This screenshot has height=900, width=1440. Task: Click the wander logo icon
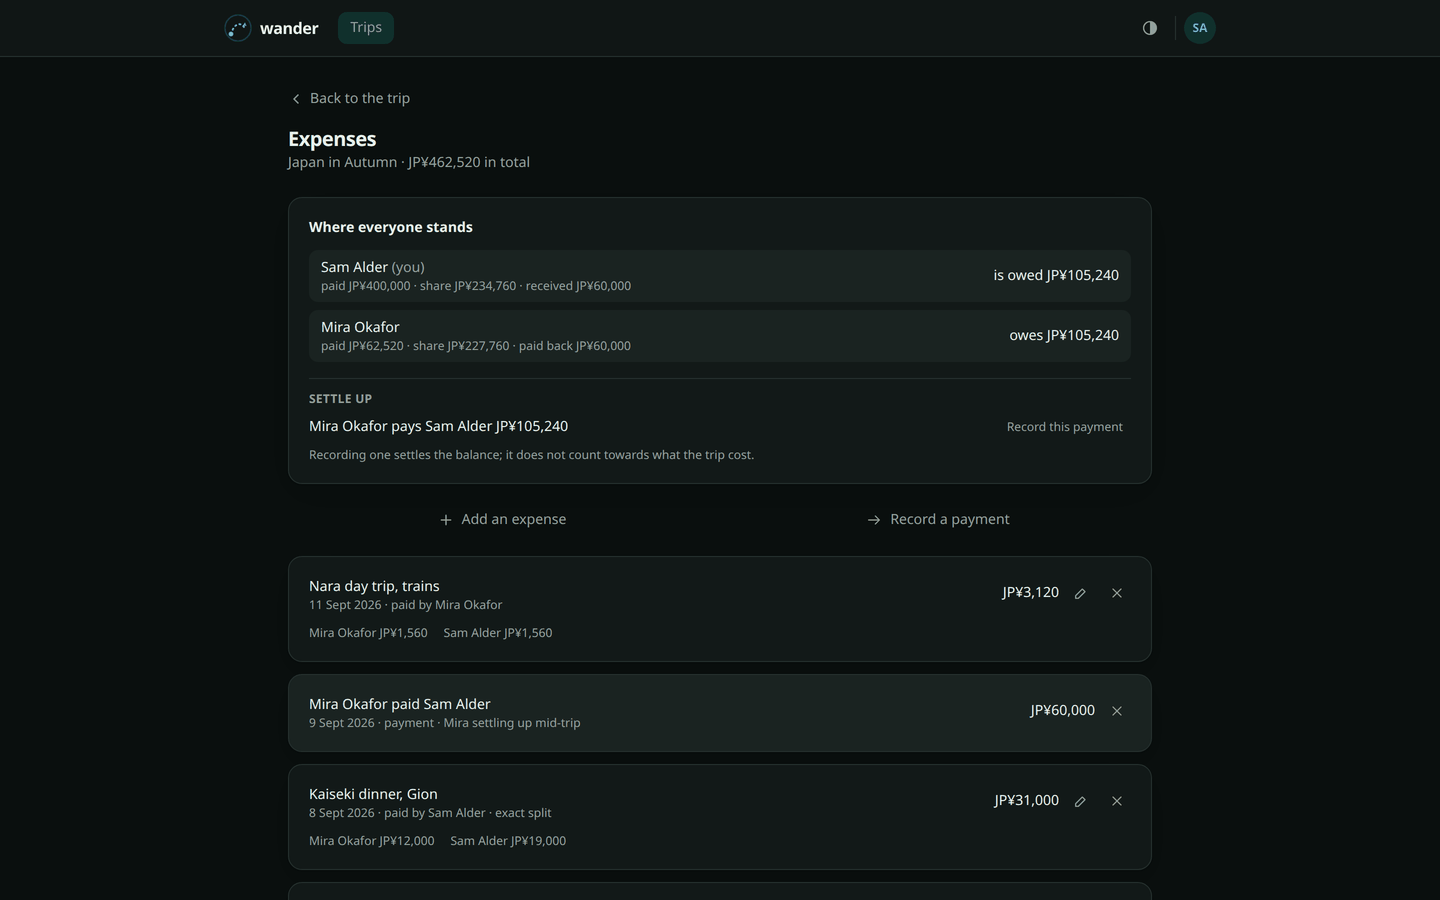[x=238, y=28]
